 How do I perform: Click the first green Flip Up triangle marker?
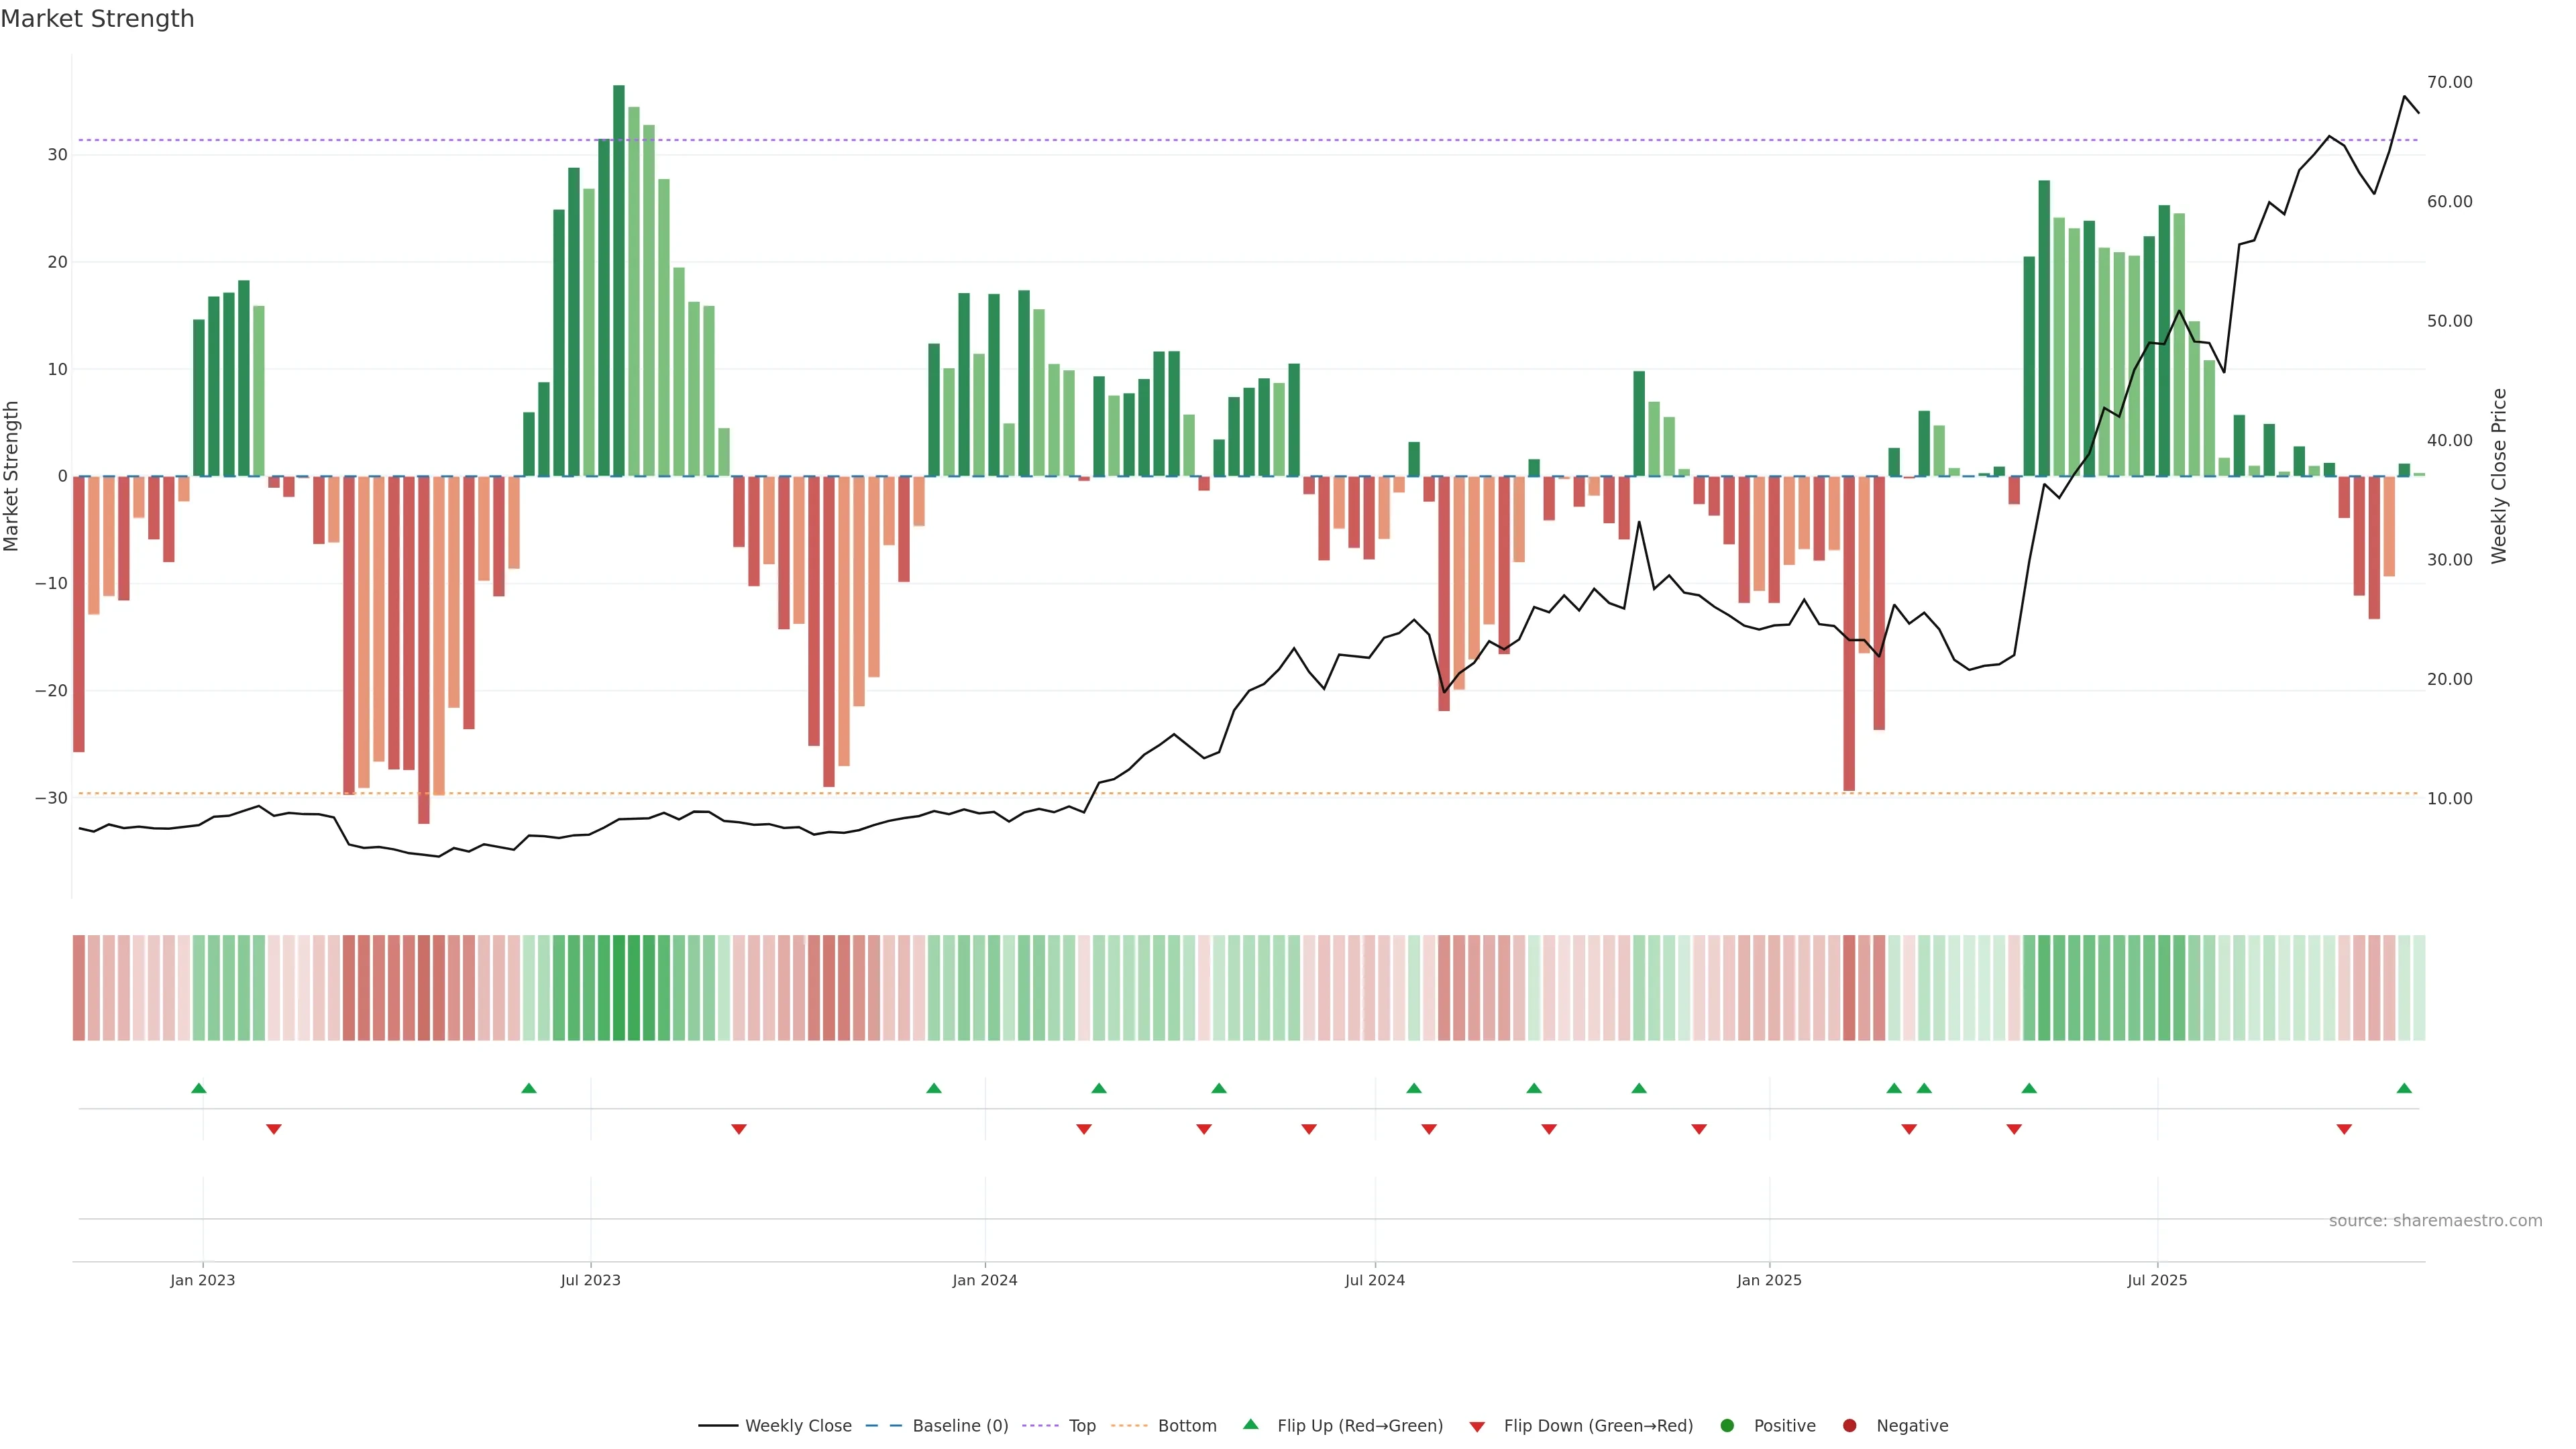199,1088
